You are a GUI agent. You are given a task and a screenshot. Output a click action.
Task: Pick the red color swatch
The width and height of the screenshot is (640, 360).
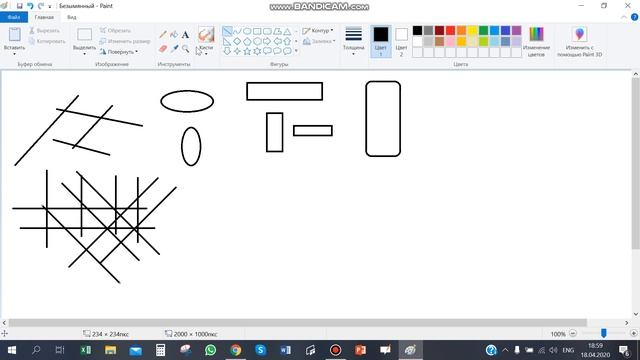pos(451,31)
